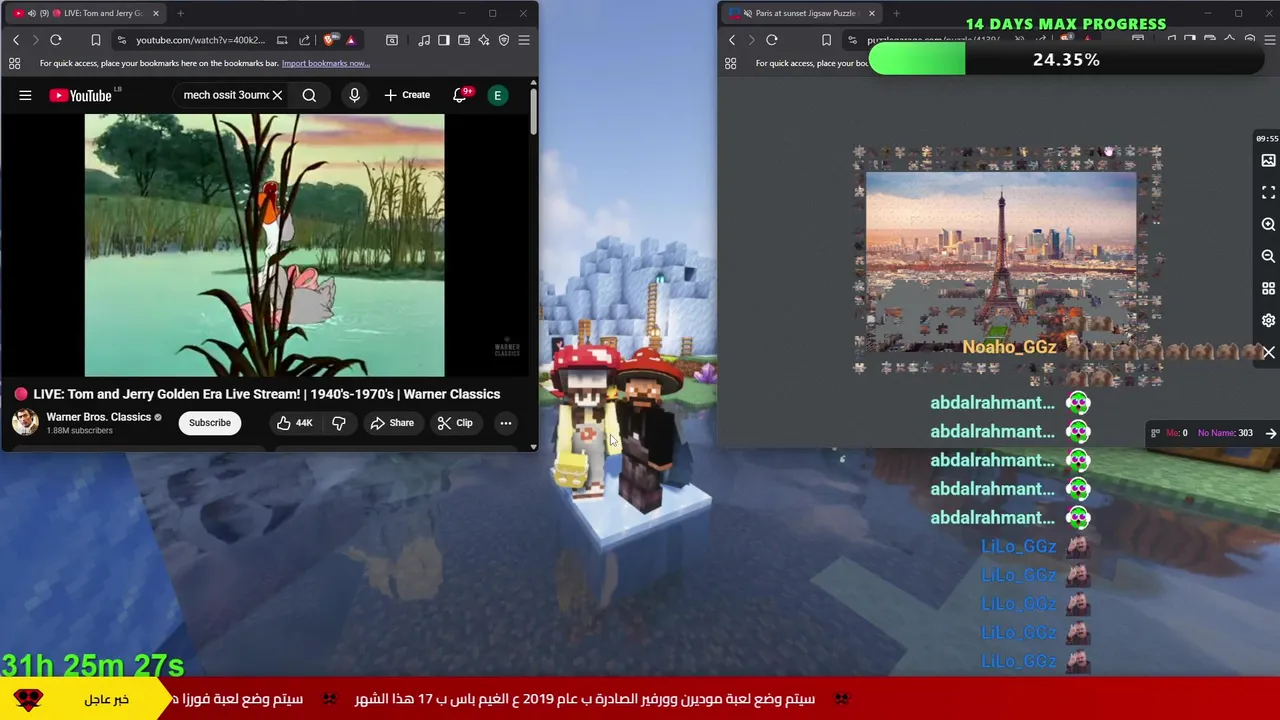
Task: Open more actions three-dot menu
Action: click(x=506, y=423)
